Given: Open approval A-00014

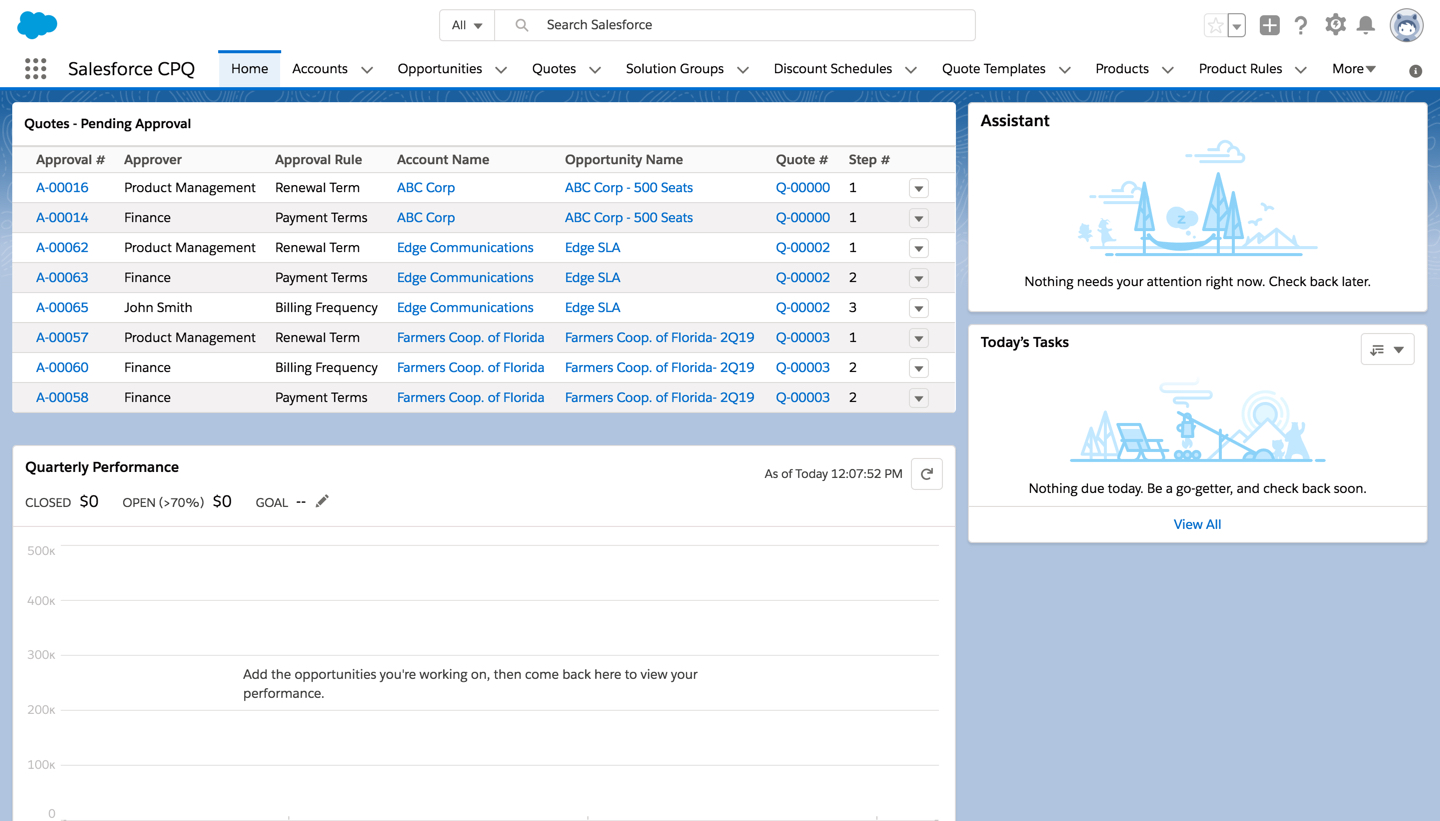Looking at the screenshot, I should point(62,218).
